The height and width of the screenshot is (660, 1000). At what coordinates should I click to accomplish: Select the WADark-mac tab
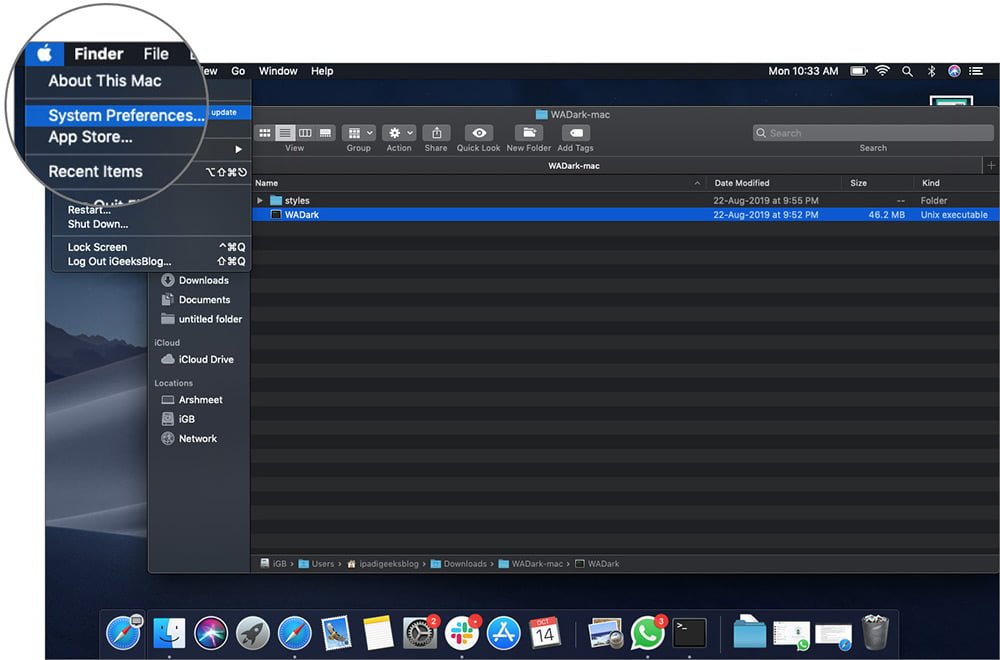point(573,166)
